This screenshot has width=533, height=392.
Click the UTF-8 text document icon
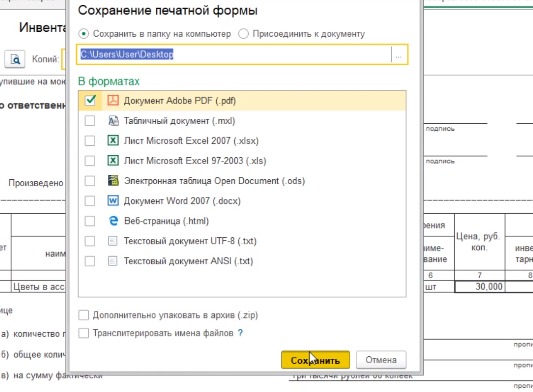tap(113, 241)
